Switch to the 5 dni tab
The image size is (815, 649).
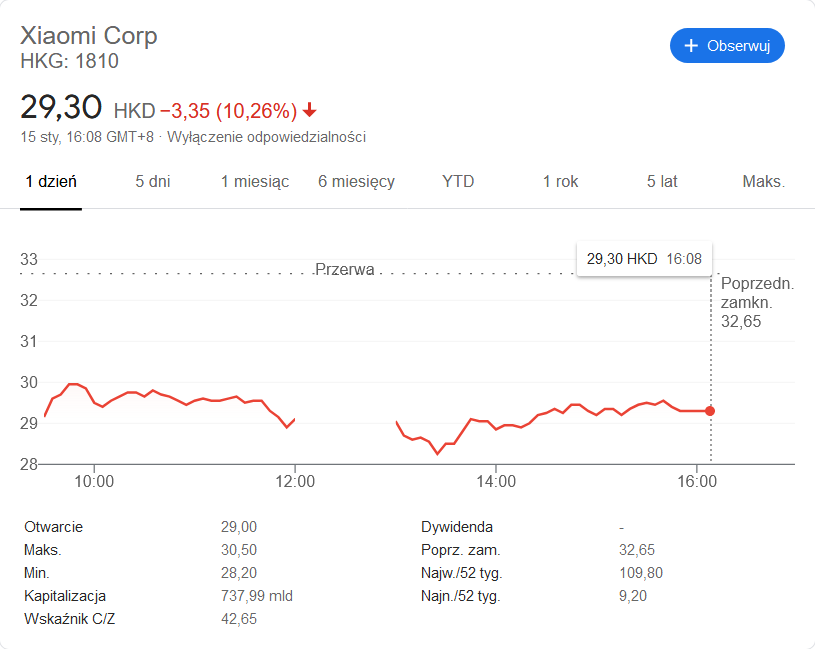[153, 181]
